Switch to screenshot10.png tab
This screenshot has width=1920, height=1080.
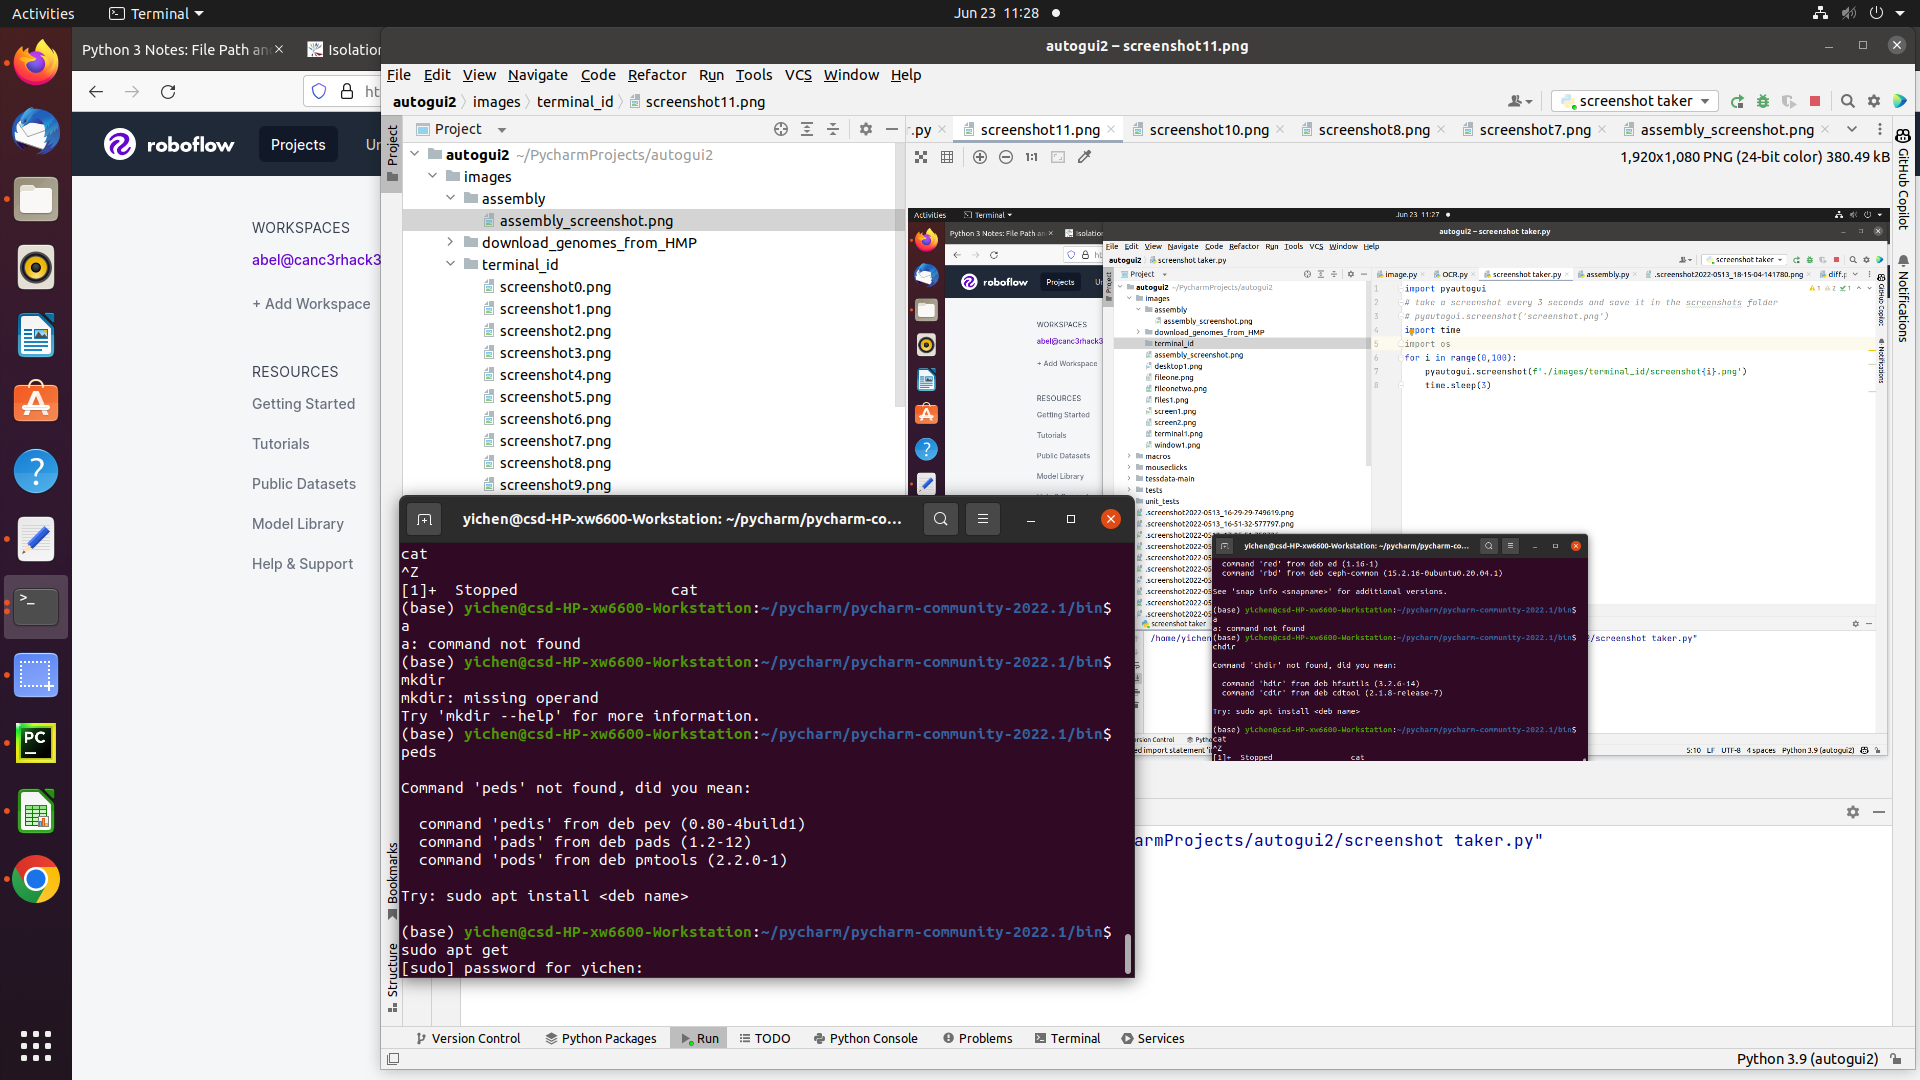[1208, 130]
